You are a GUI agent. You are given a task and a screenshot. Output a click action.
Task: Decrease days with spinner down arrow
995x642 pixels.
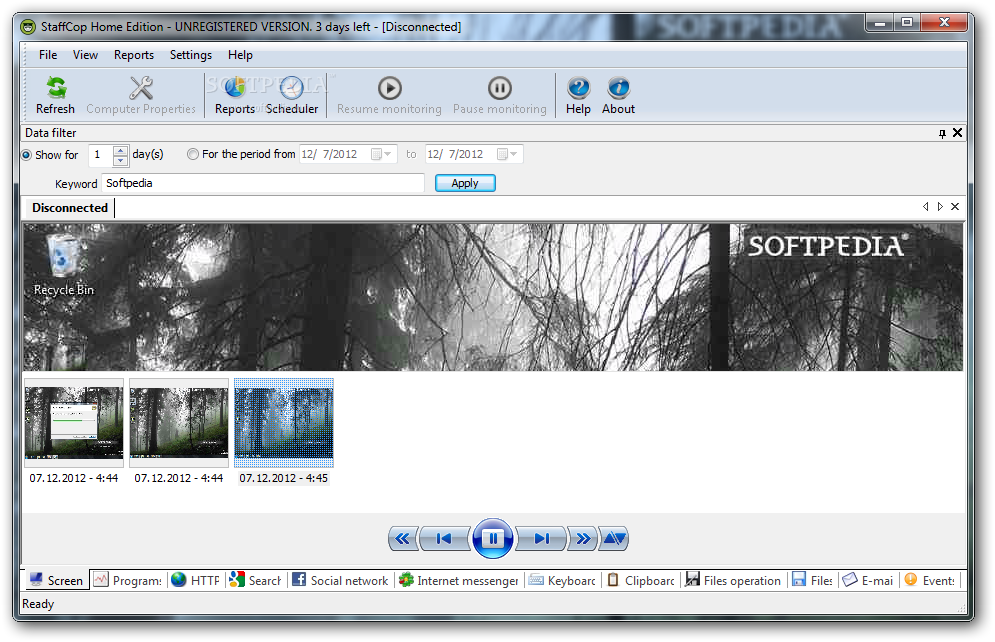pyautogui.click(x=121, y=160)
